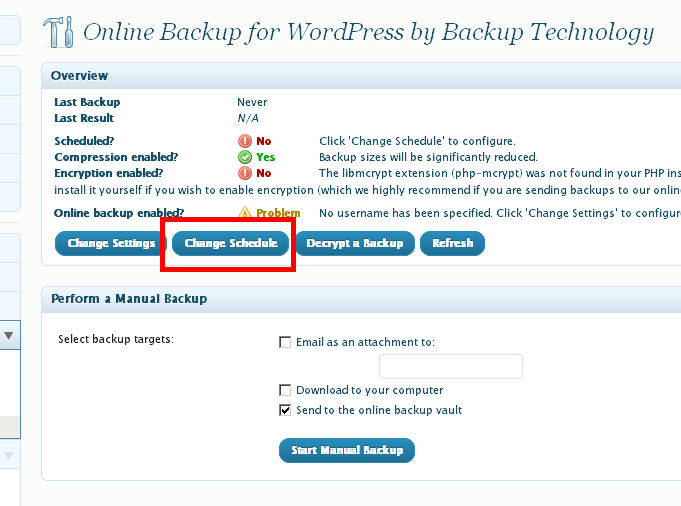Image resolution: width=681 pixels, height=506 pixels.
Task: Refresh the backup overview
Action: (x=452, y=243)
